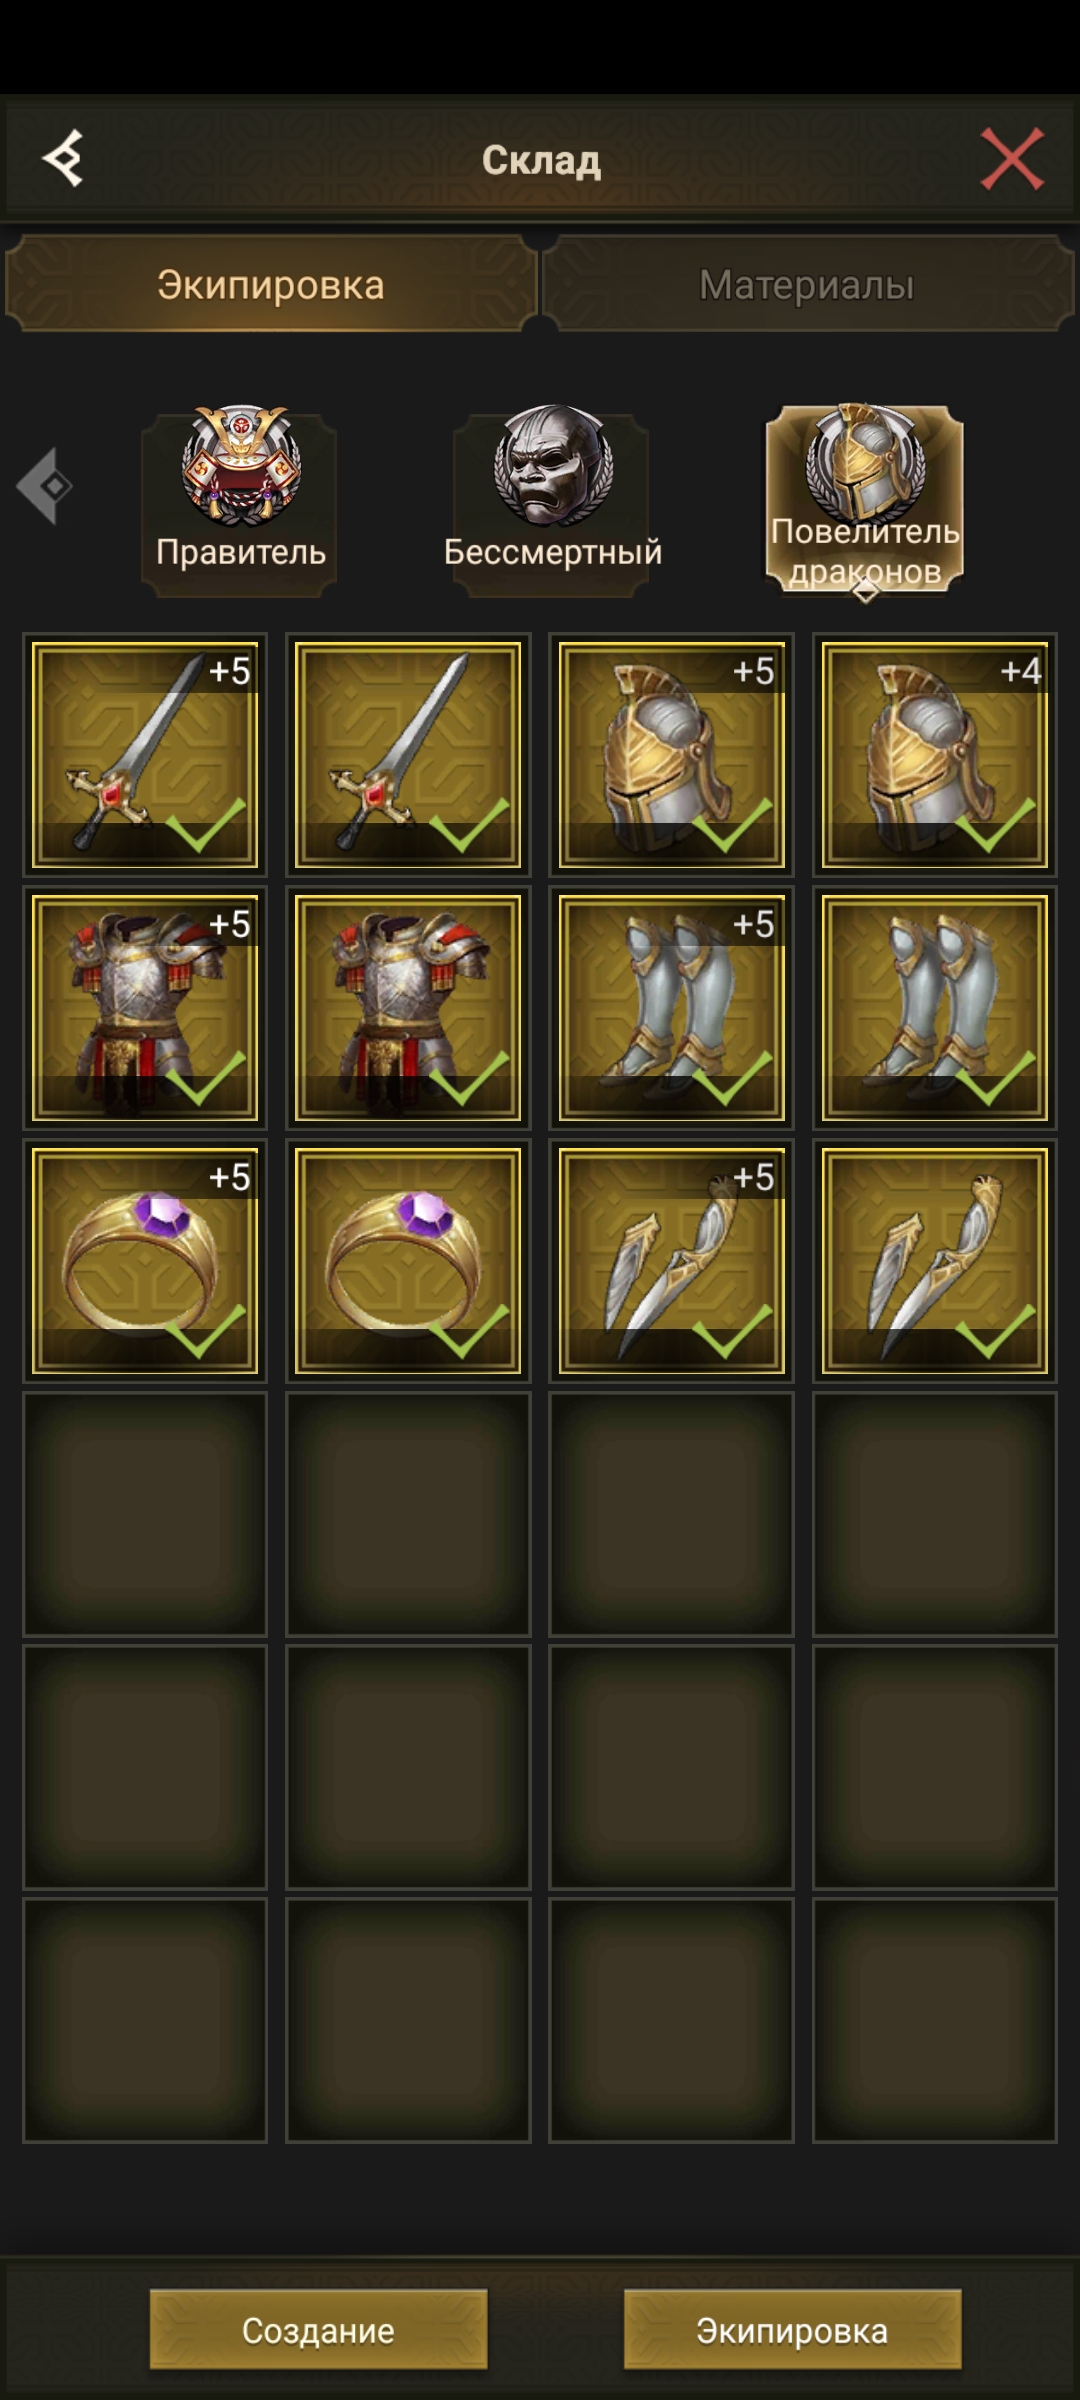This screenshot has height=2400, width=1080.
Task: Go back using the rune arrow icon
Action: pyautogui.click(x=63, y=158)
